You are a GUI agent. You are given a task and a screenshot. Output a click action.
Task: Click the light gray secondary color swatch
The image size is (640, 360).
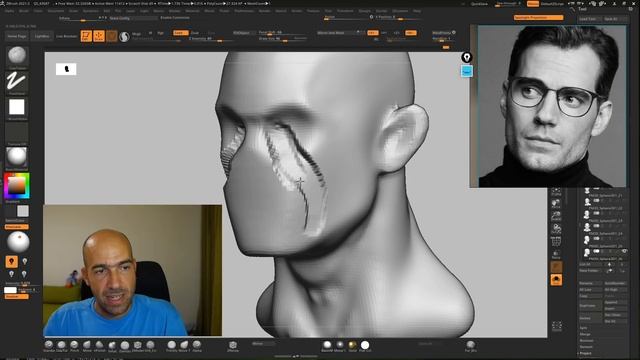pyautogui.click(x=23, y=211)
